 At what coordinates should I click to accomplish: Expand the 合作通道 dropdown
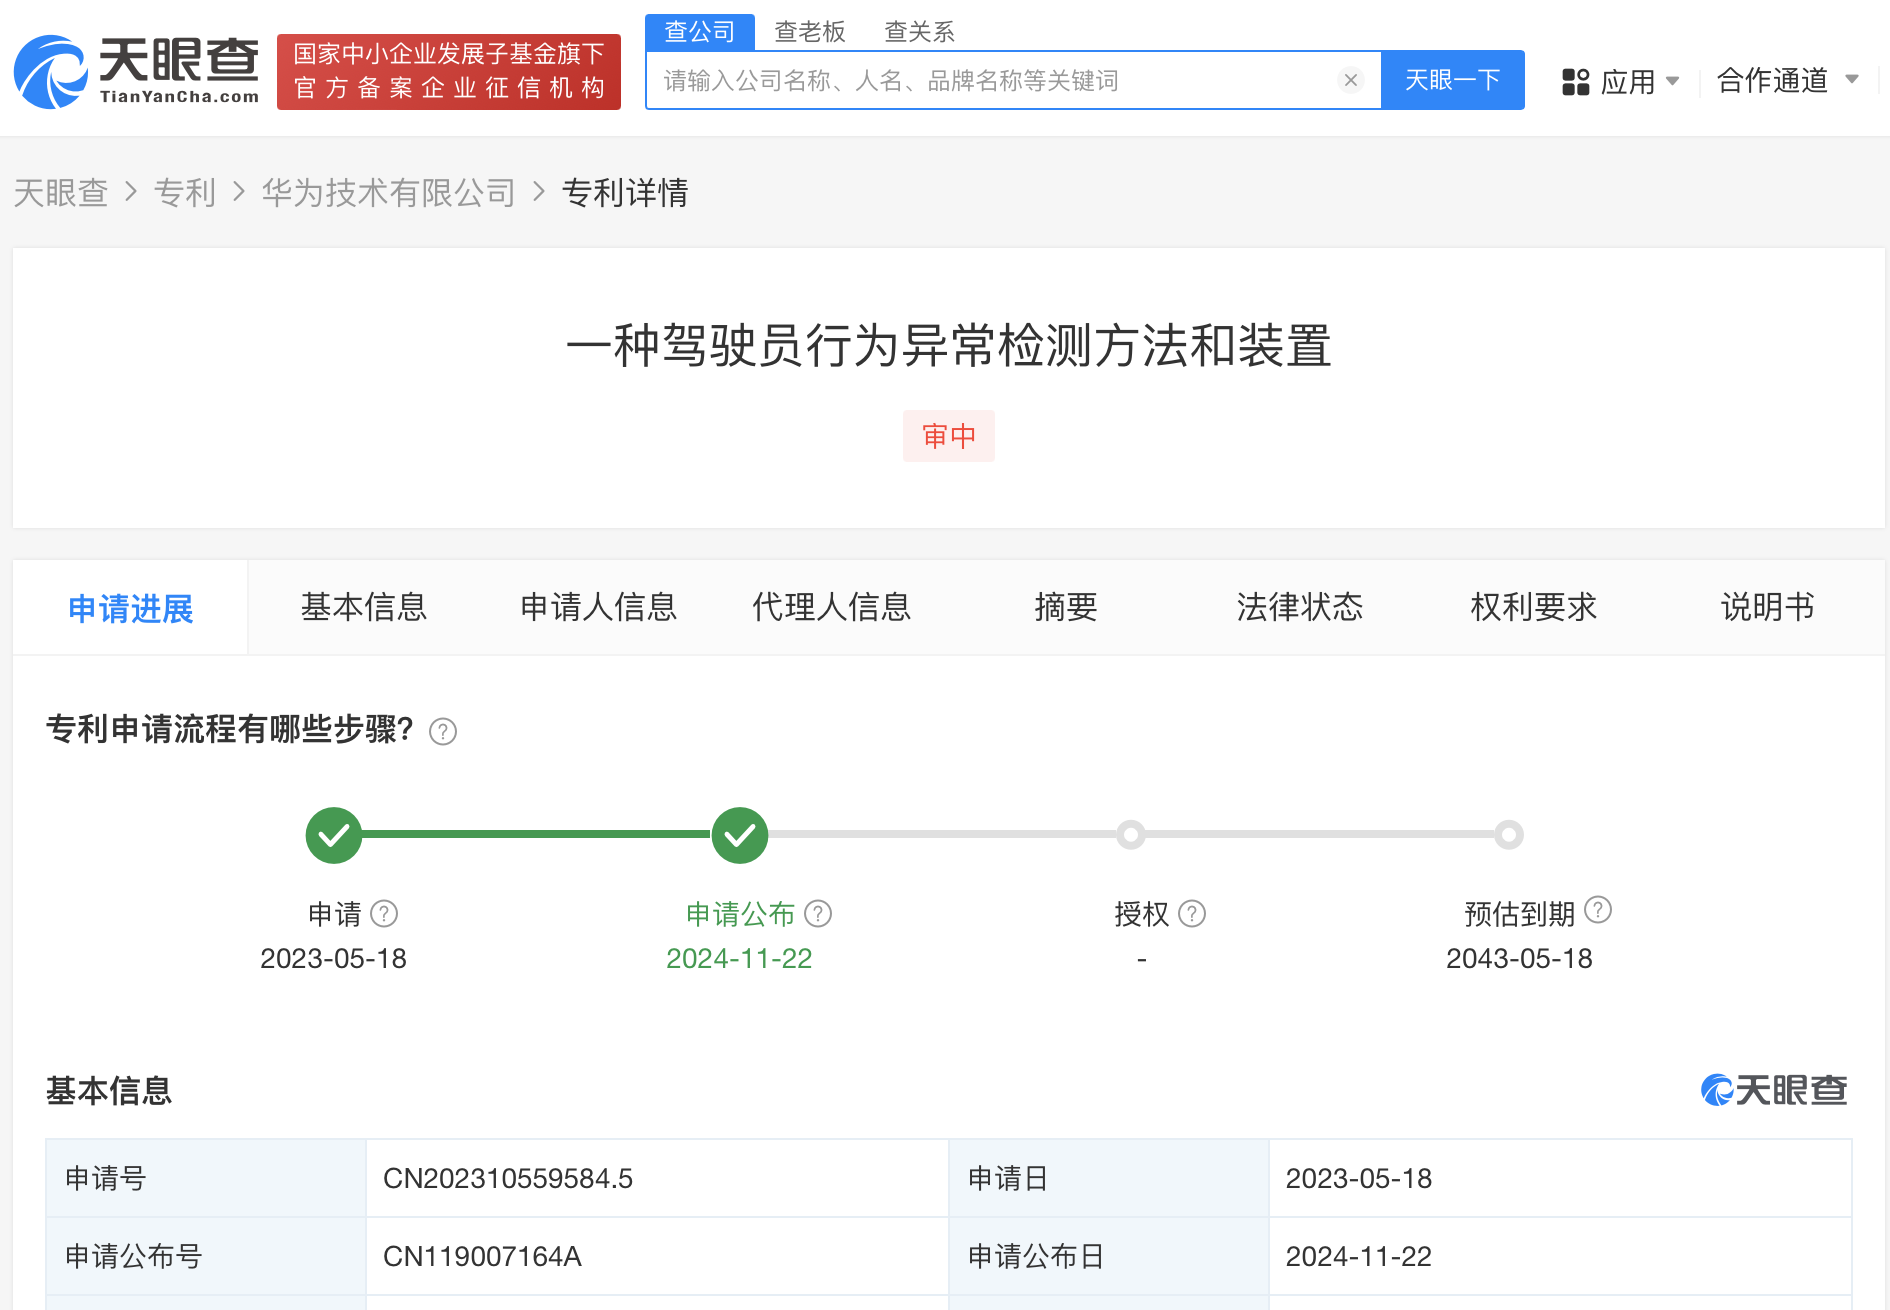pyautogui.click(x=1851, y=80)
